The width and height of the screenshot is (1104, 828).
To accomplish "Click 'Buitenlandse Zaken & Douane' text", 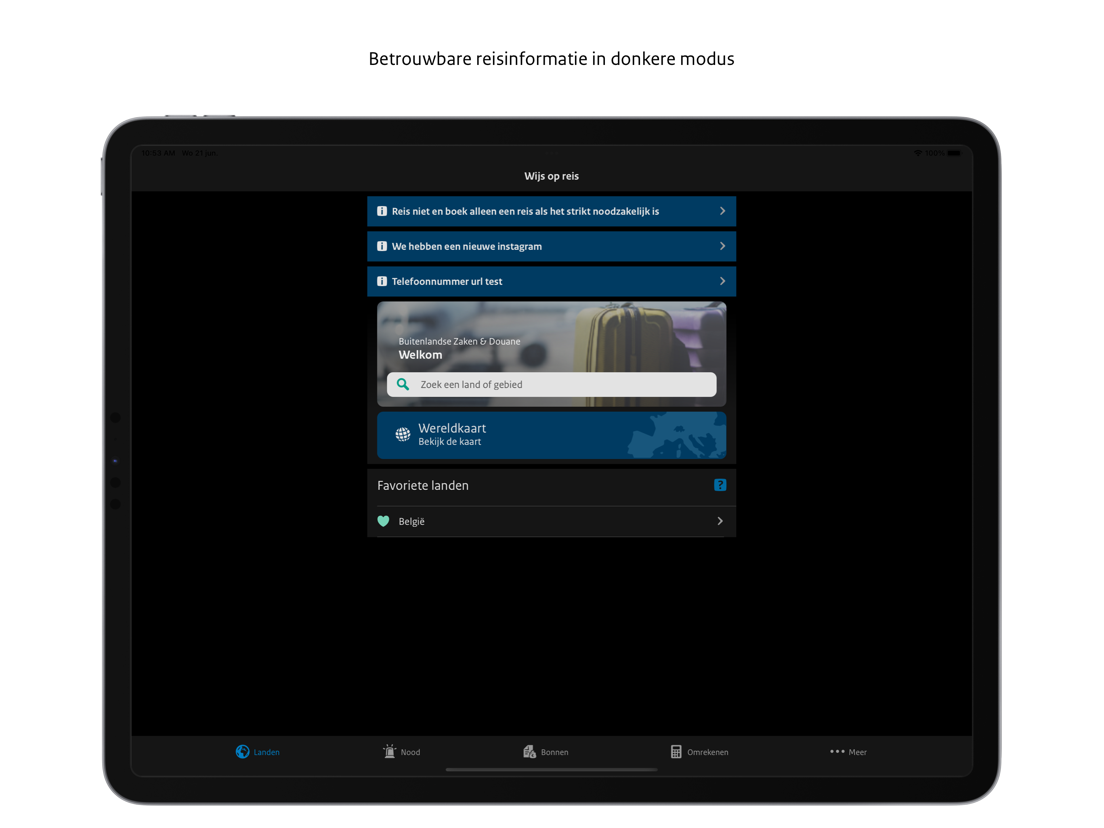I will click(x=459, y=341).
